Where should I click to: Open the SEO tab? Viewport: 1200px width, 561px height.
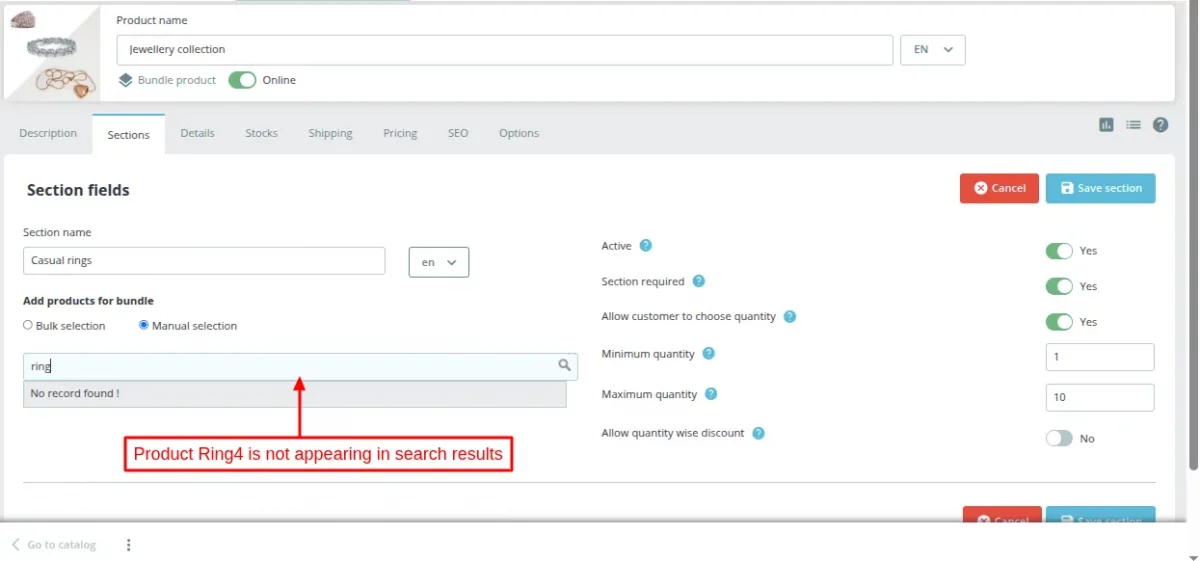tap(458, 133)
